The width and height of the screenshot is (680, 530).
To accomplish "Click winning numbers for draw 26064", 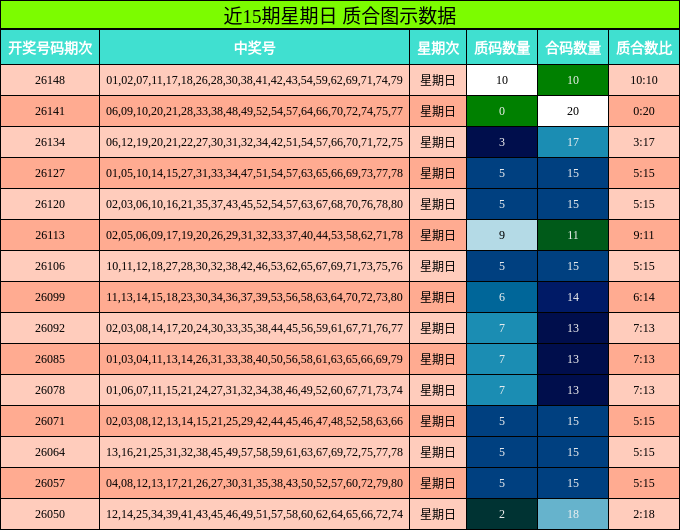I will click(x=255, y=452).
